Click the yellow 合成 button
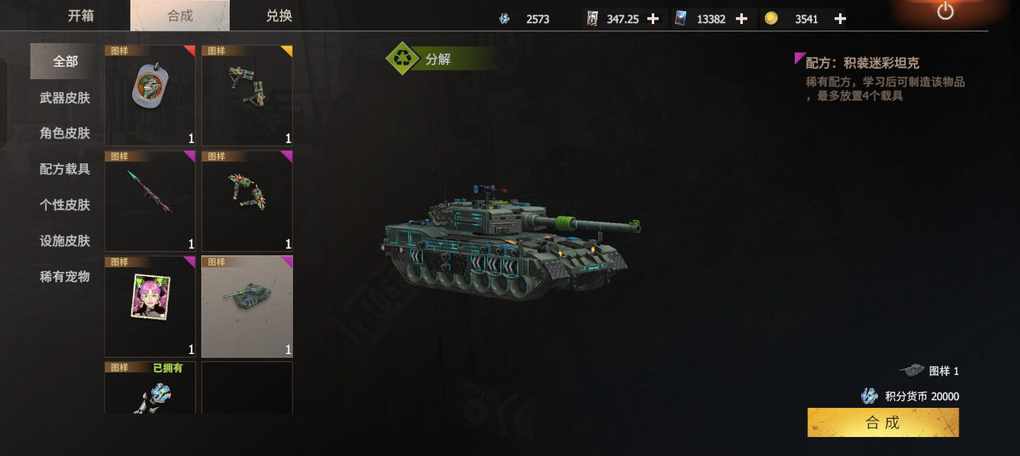Viewport: 1020px width, 456px height. click(x=883, y=423)
